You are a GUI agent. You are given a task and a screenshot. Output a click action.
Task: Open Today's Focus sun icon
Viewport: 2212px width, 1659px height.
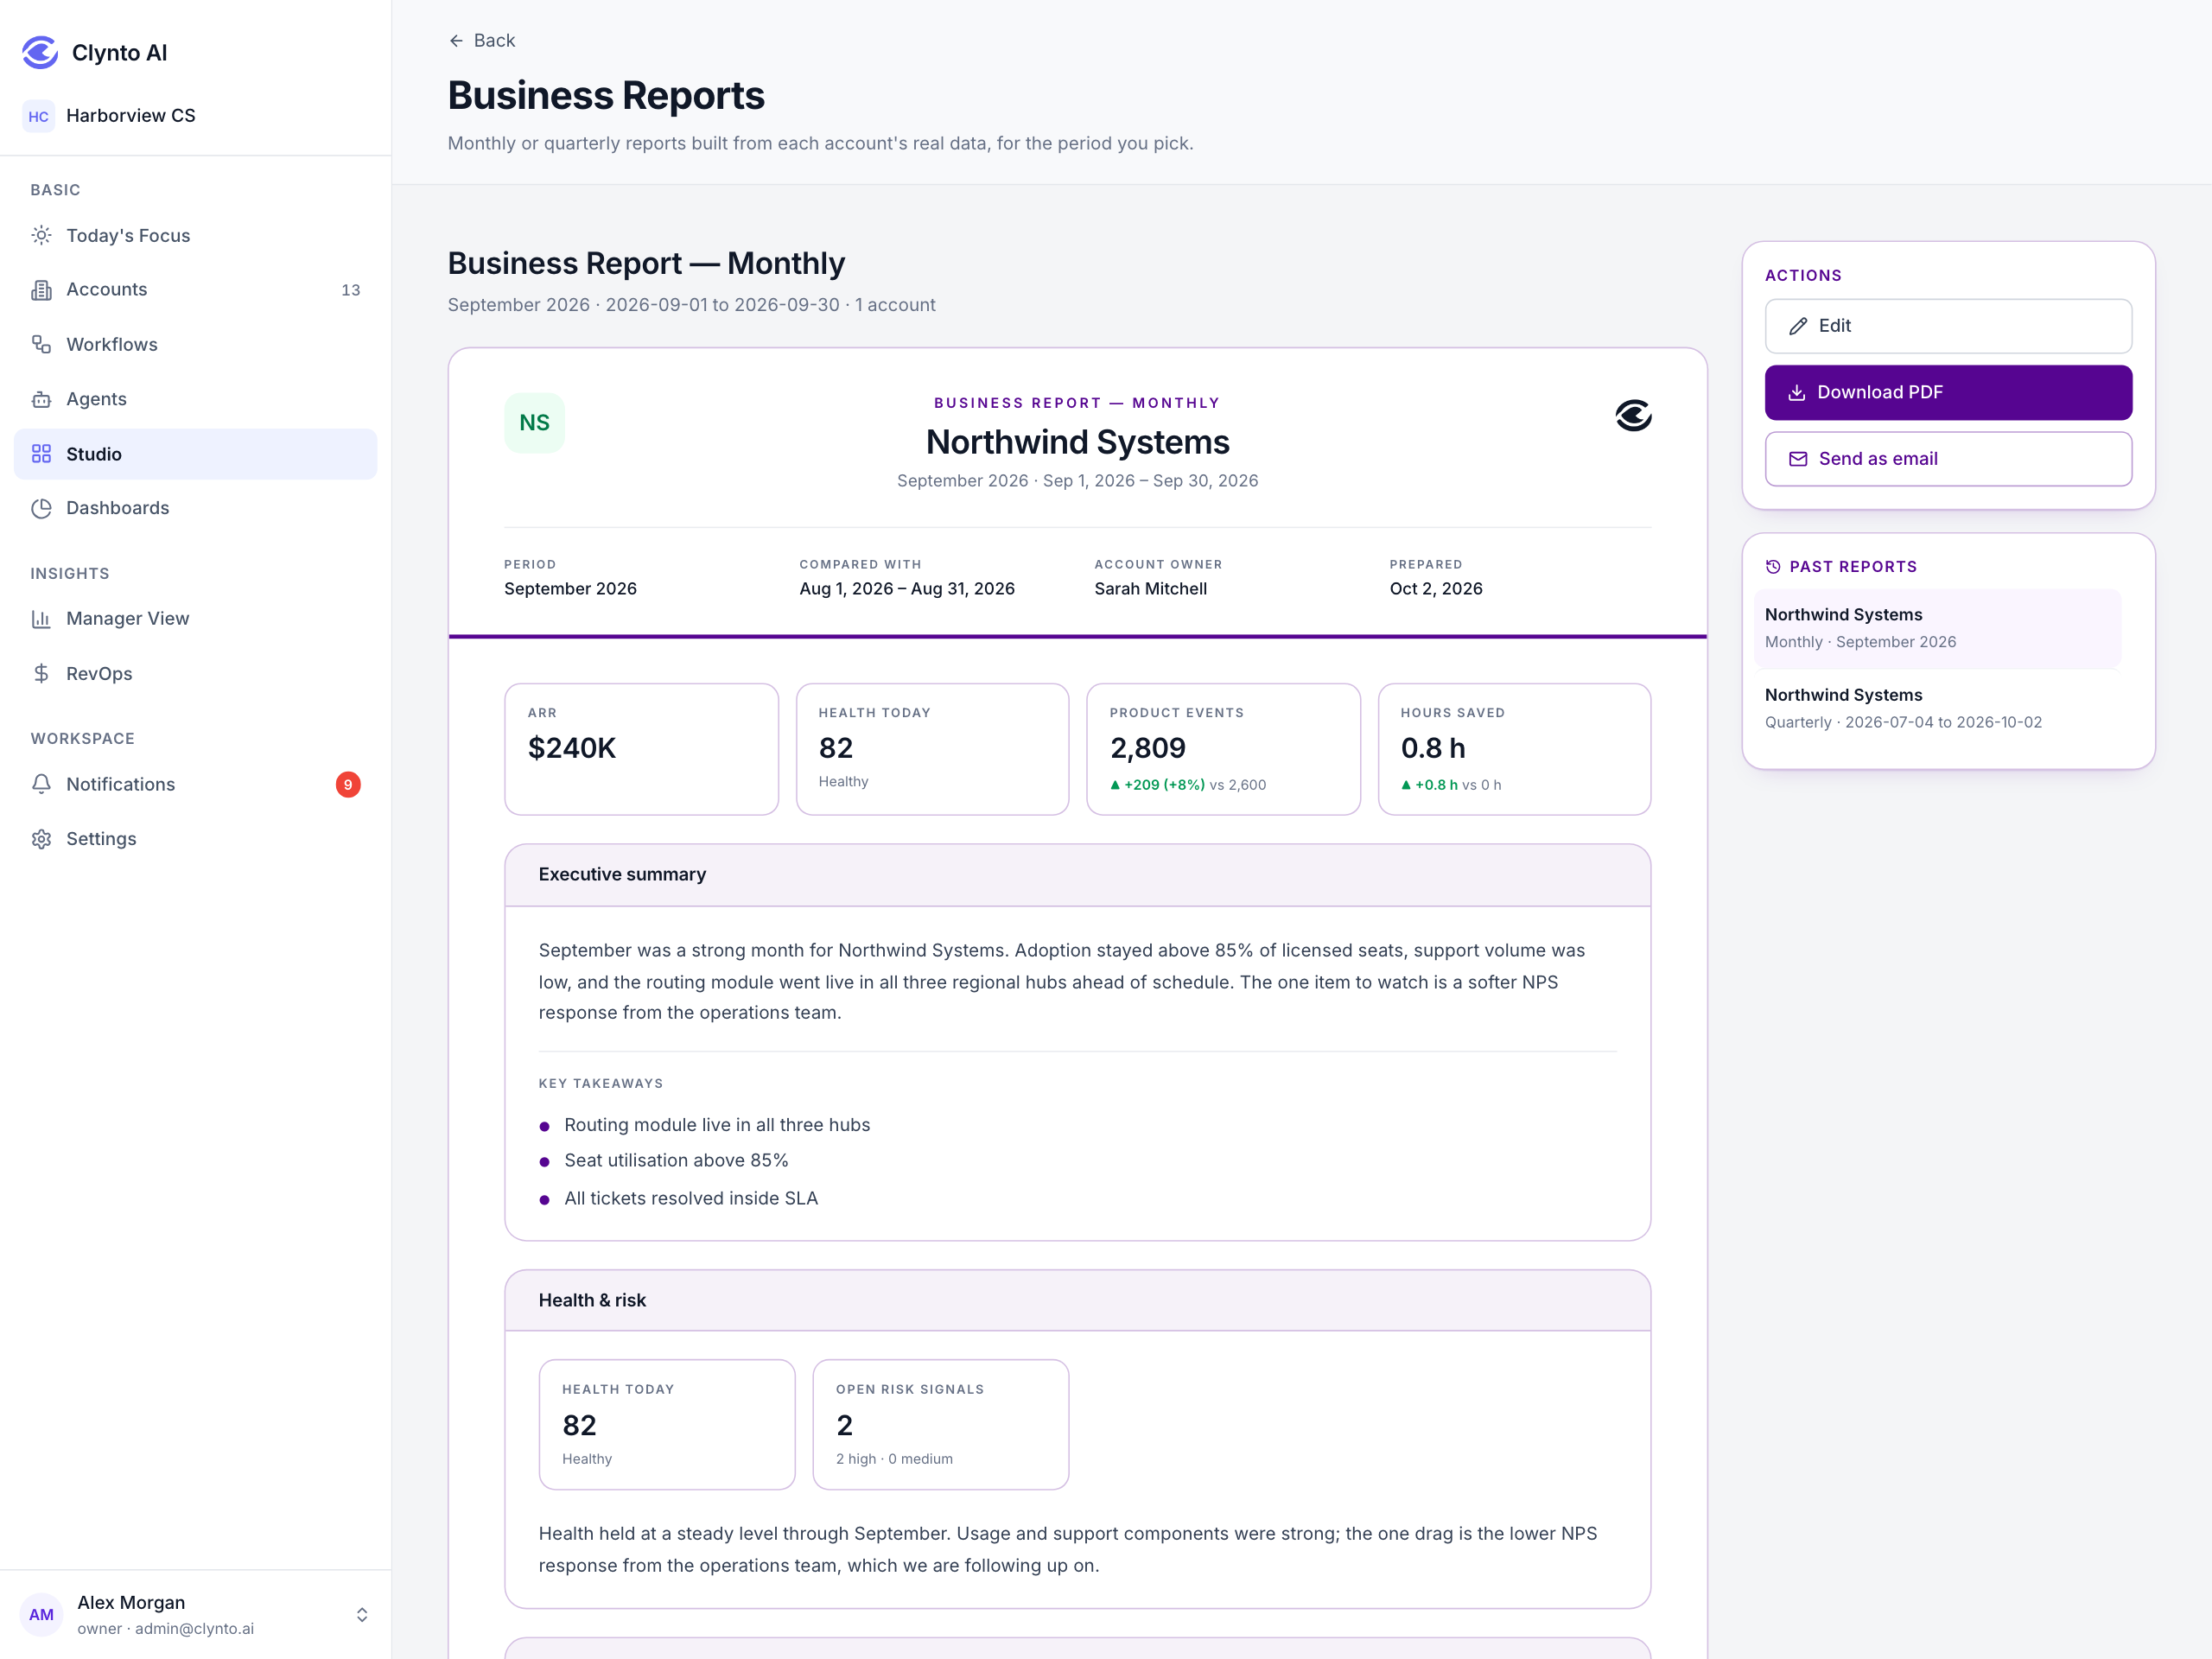coord(41,235)
